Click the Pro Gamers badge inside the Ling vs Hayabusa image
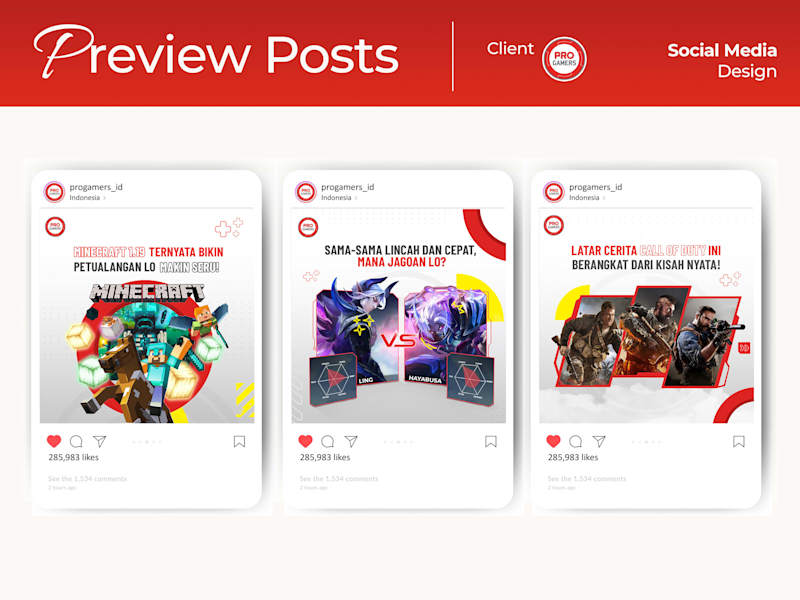 tap(308, 227)
